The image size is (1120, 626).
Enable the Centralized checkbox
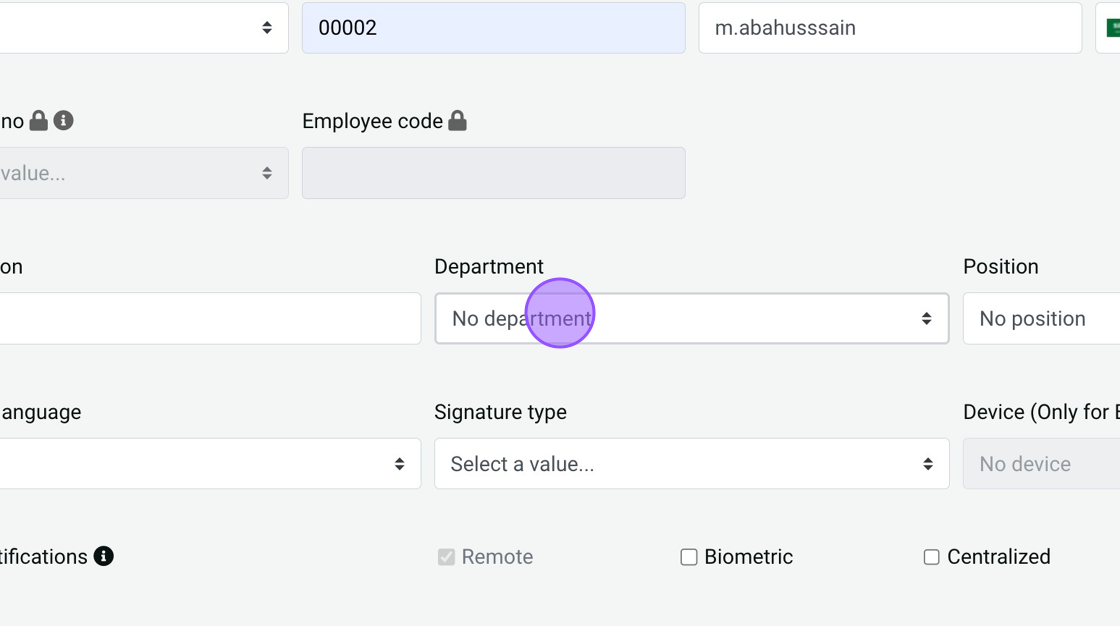point(931,557)
